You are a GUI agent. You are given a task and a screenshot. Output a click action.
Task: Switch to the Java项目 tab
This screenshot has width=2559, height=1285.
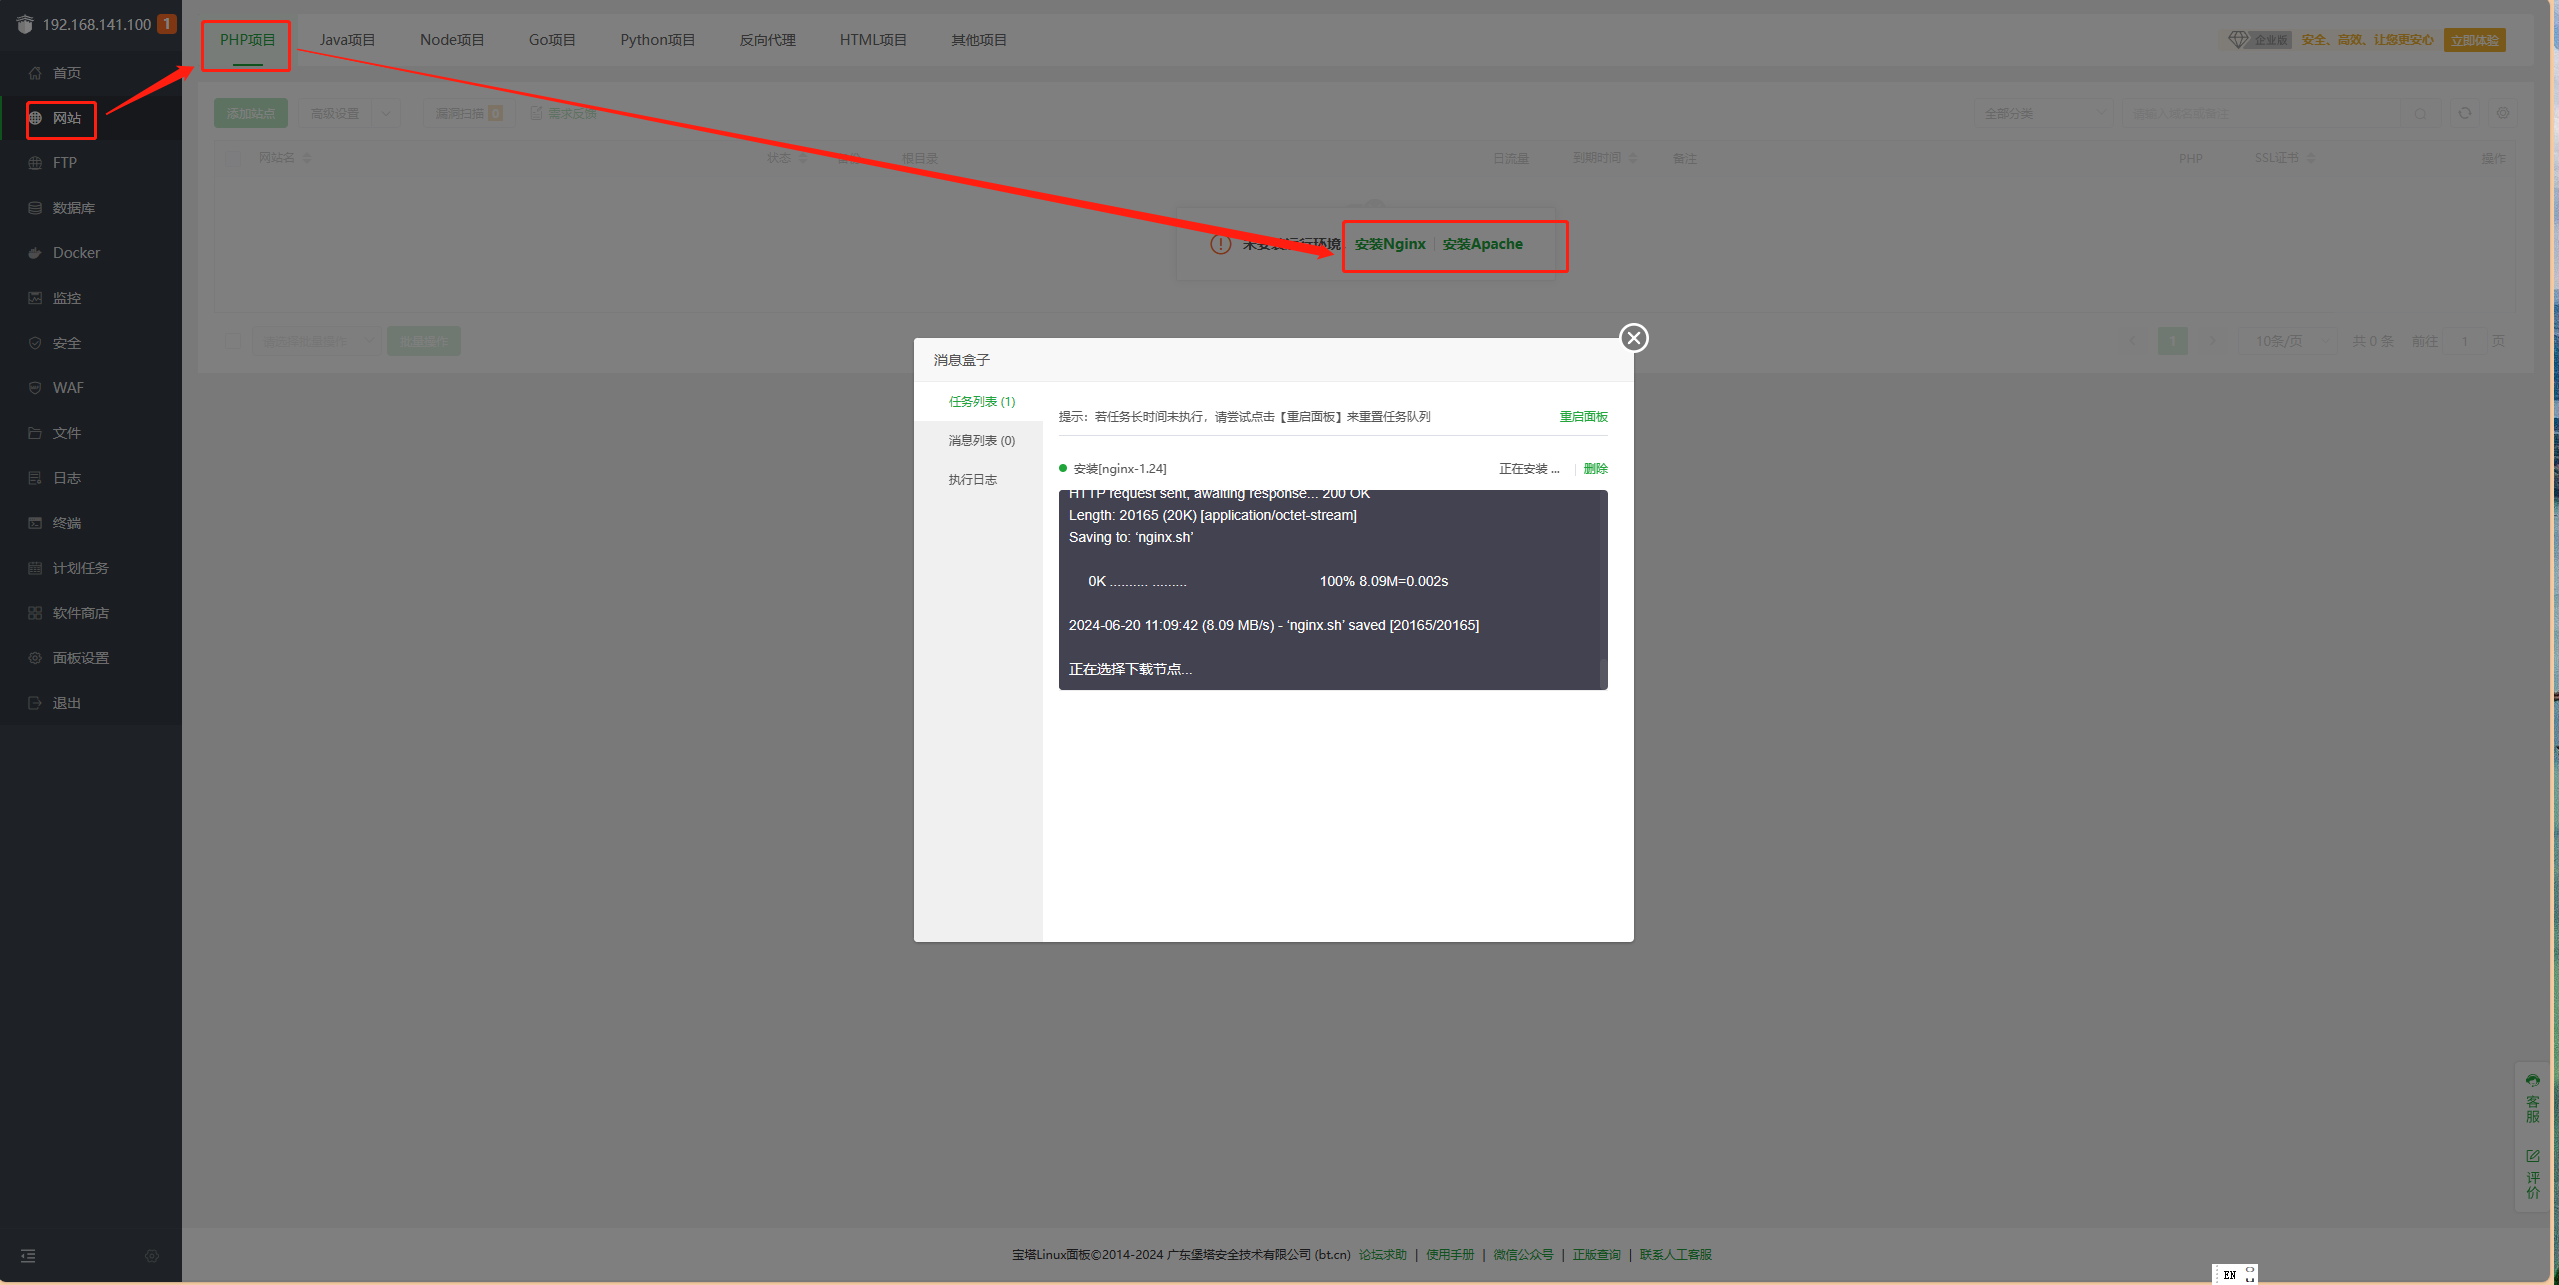(347, 40)
